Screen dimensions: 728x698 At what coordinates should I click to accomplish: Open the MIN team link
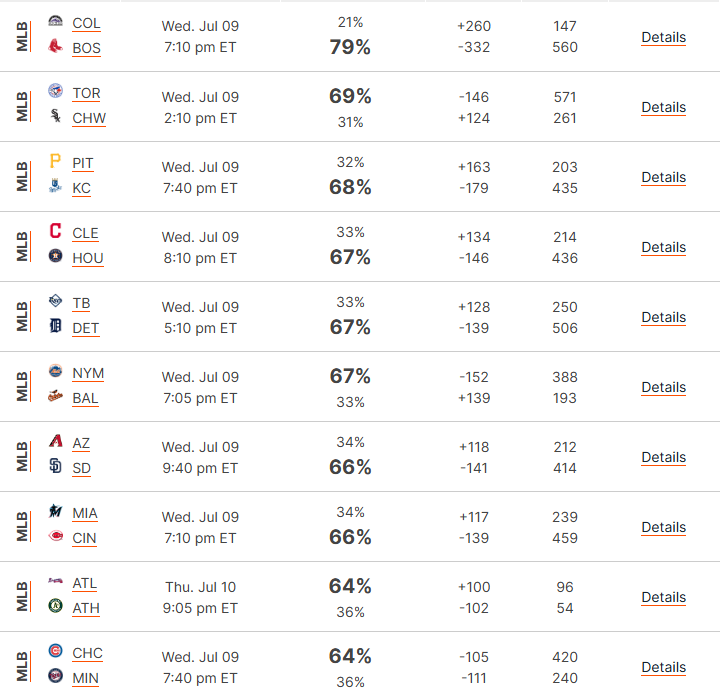[x=85, y=678]
